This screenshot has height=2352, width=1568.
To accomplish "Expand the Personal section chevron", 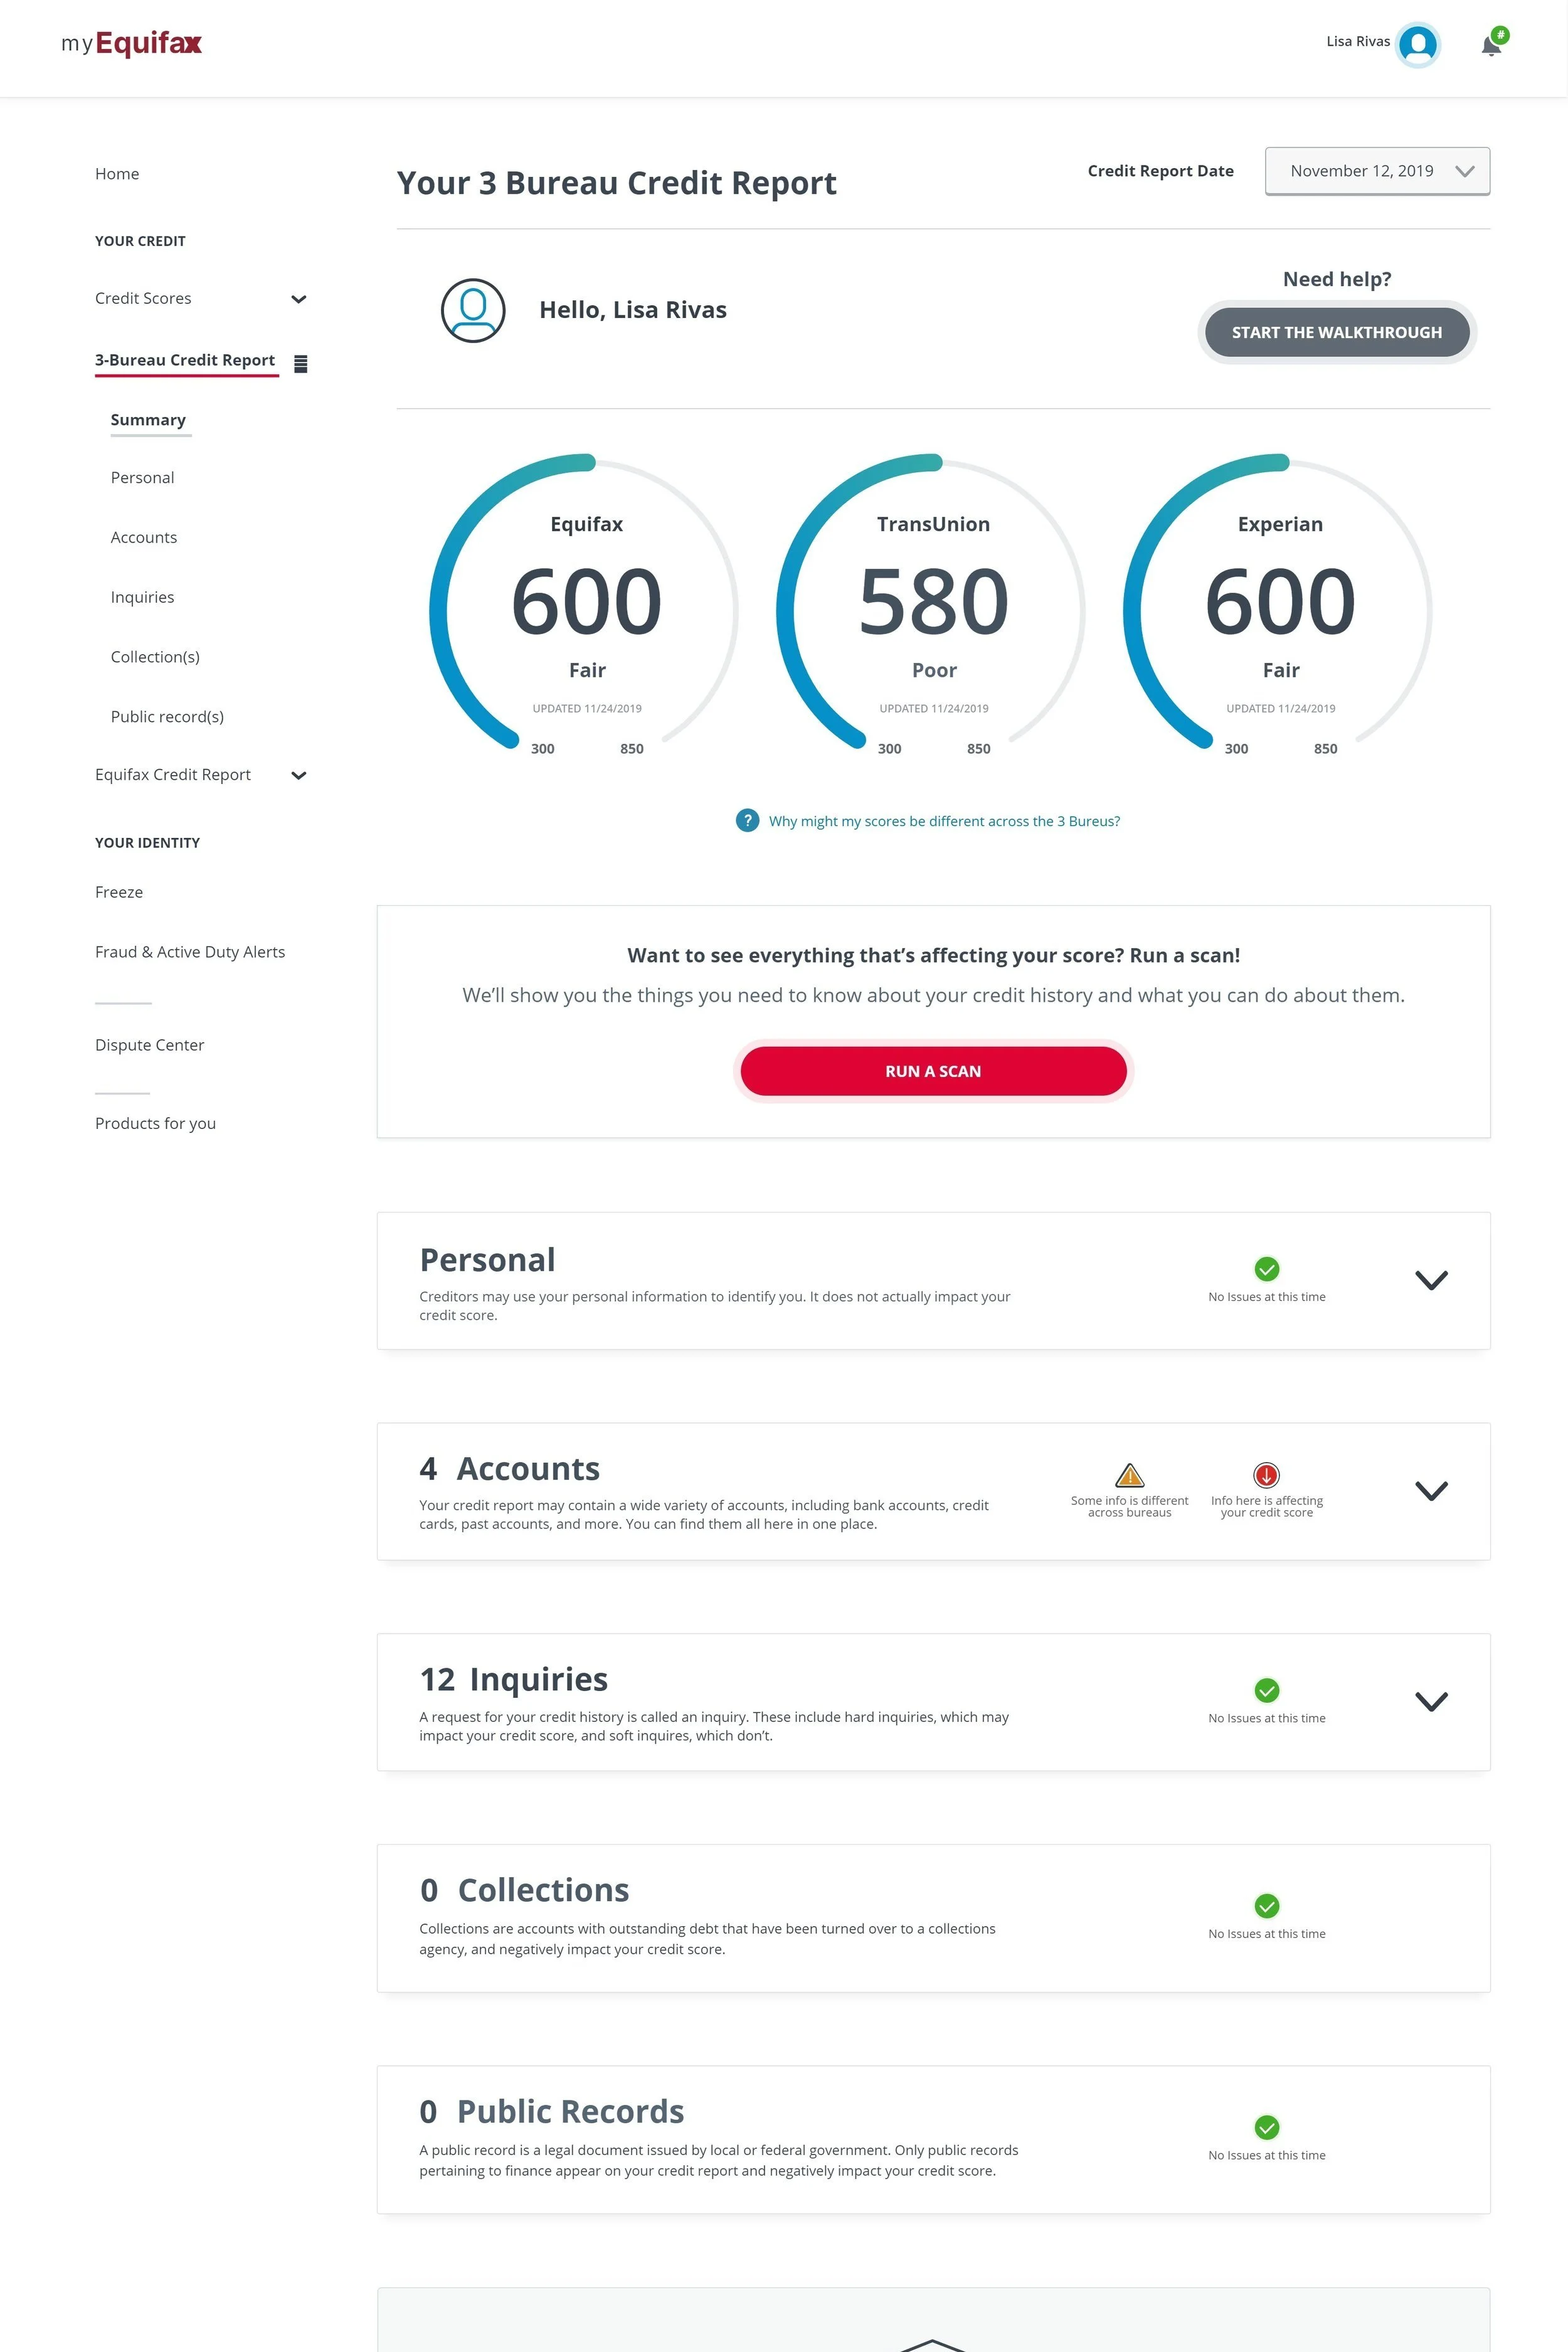I will (1431, 1280).
